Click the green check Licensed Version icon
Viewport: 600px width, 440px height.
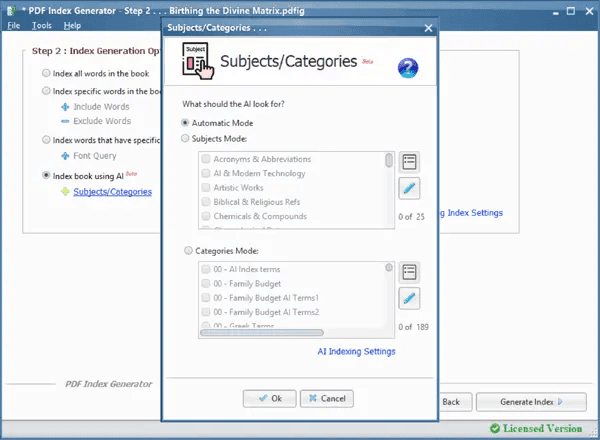[x=495, y=428]
